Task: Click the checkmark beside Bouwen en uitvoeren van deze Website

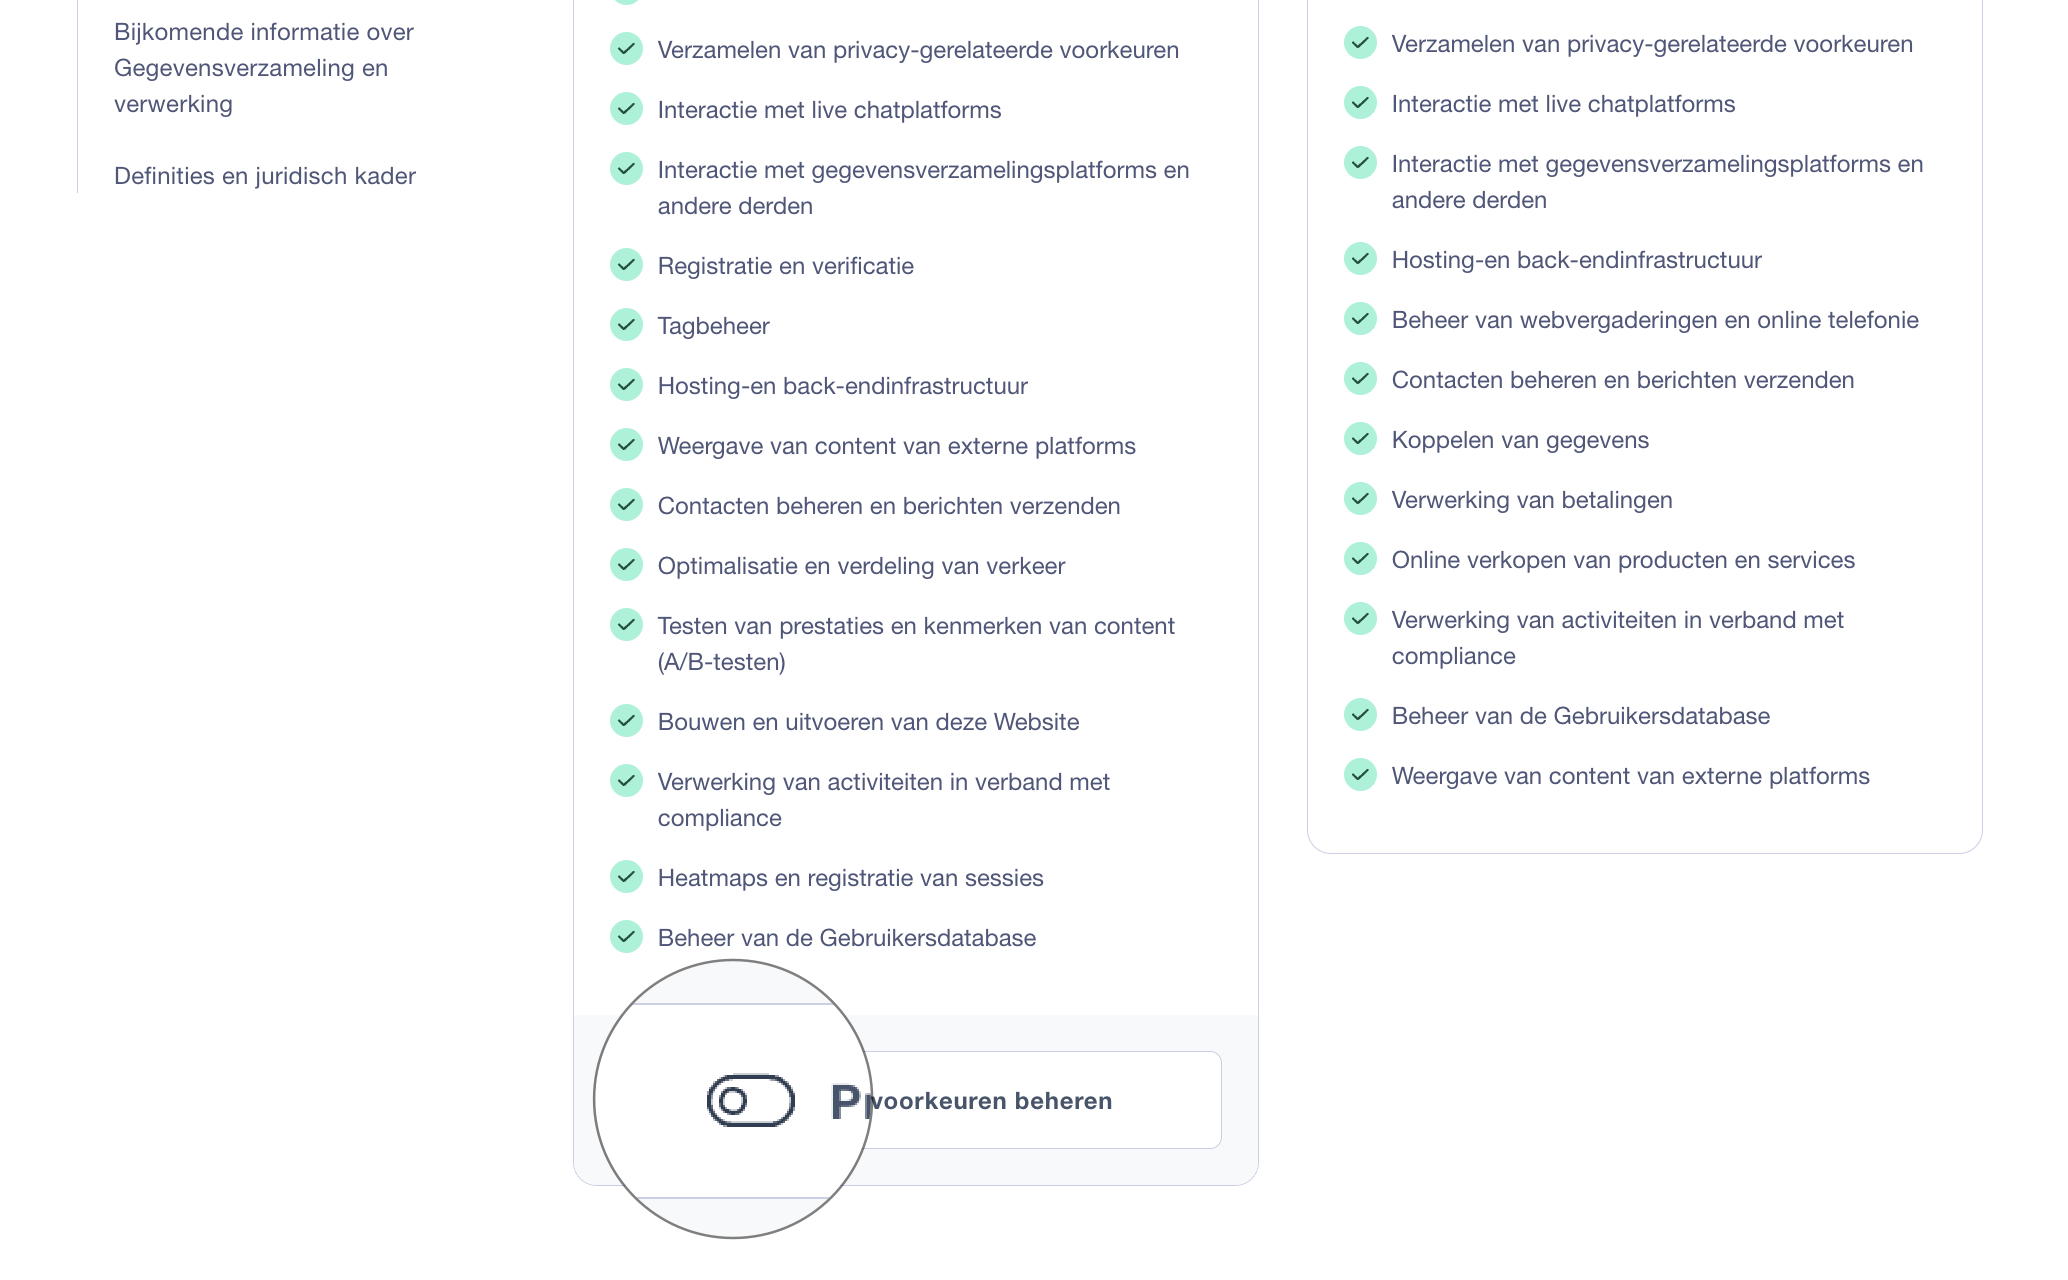Action: click(626, 721)
